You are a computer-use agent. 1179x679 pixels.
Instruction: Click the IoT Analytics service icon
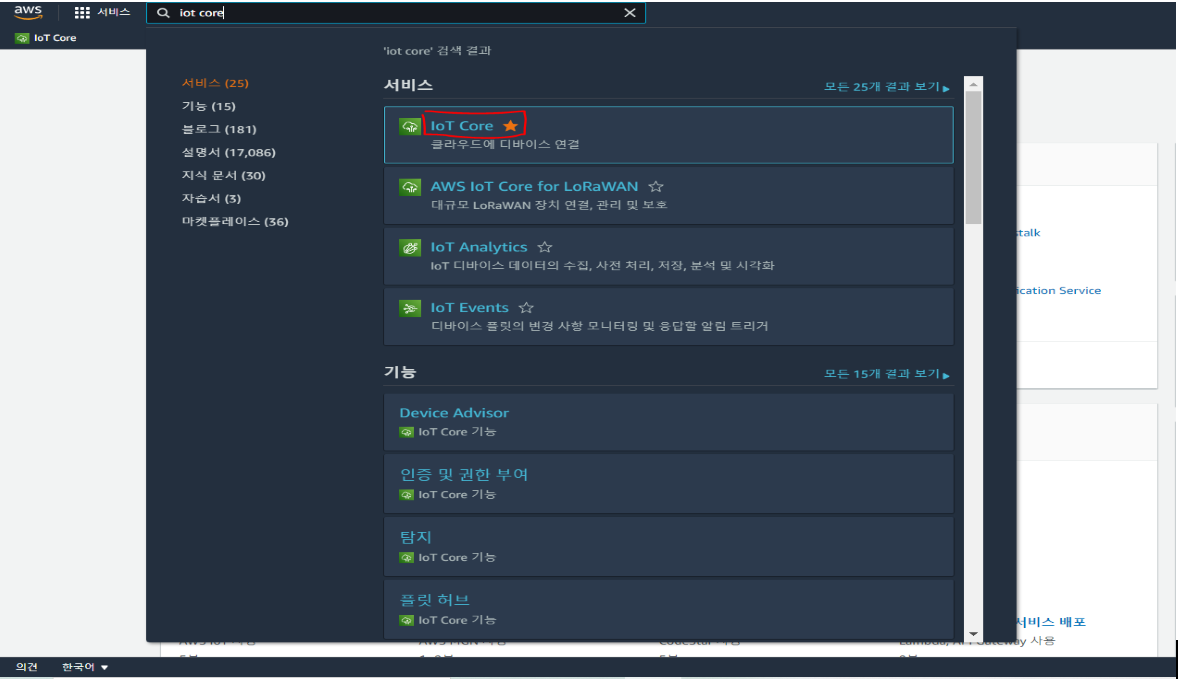click(410, 247)
